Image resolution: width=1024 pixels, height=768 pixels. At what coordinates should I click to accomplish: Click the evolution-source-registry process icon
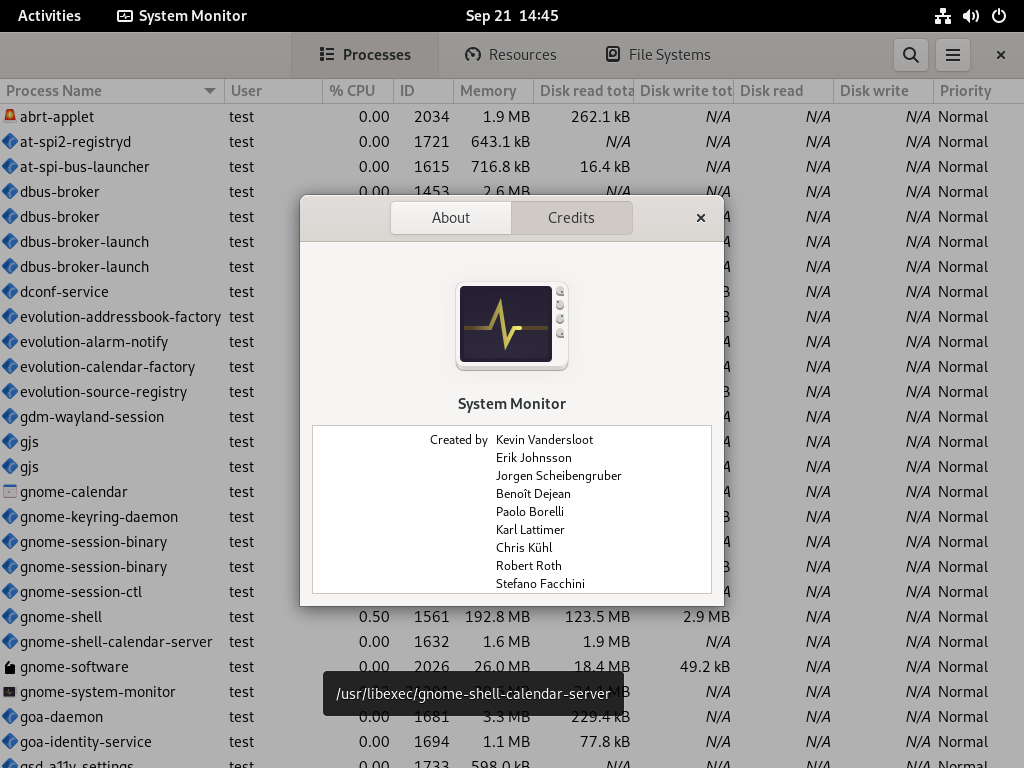(10, 391)
